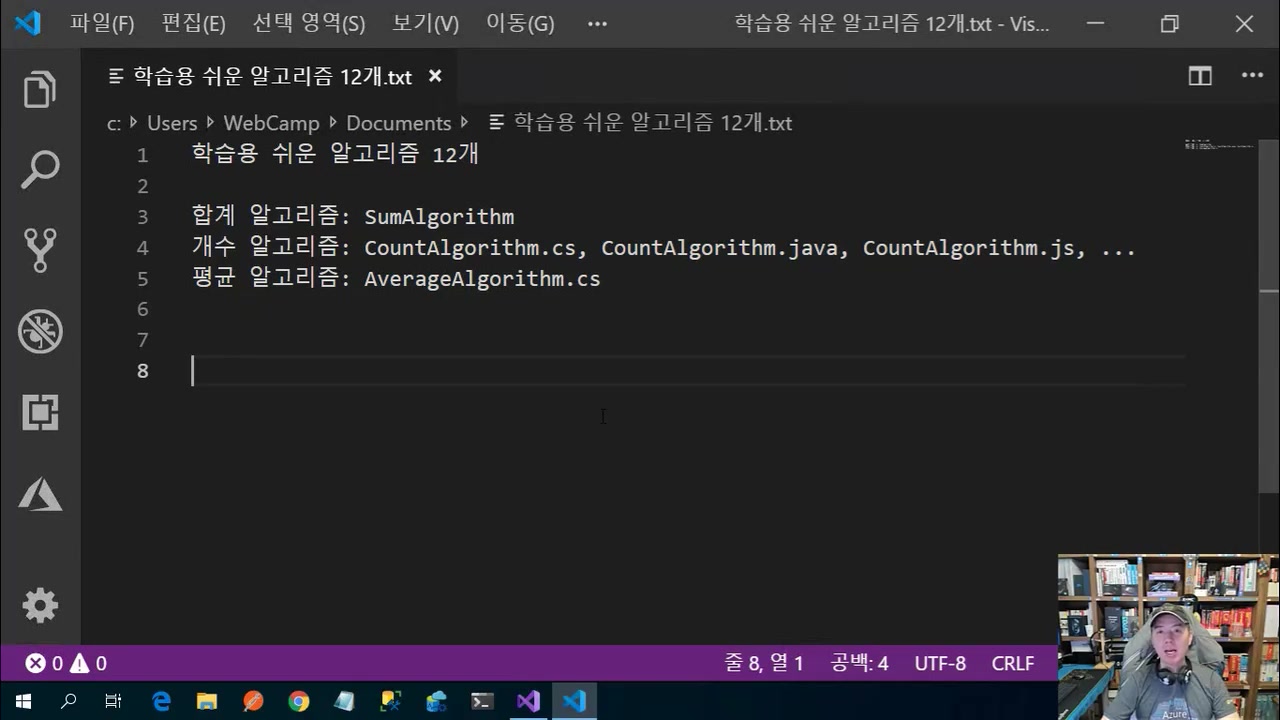Open the Explorer sidebar icon
The height and width of the screenshot is (720, 1280).
[x=40, y=88]
